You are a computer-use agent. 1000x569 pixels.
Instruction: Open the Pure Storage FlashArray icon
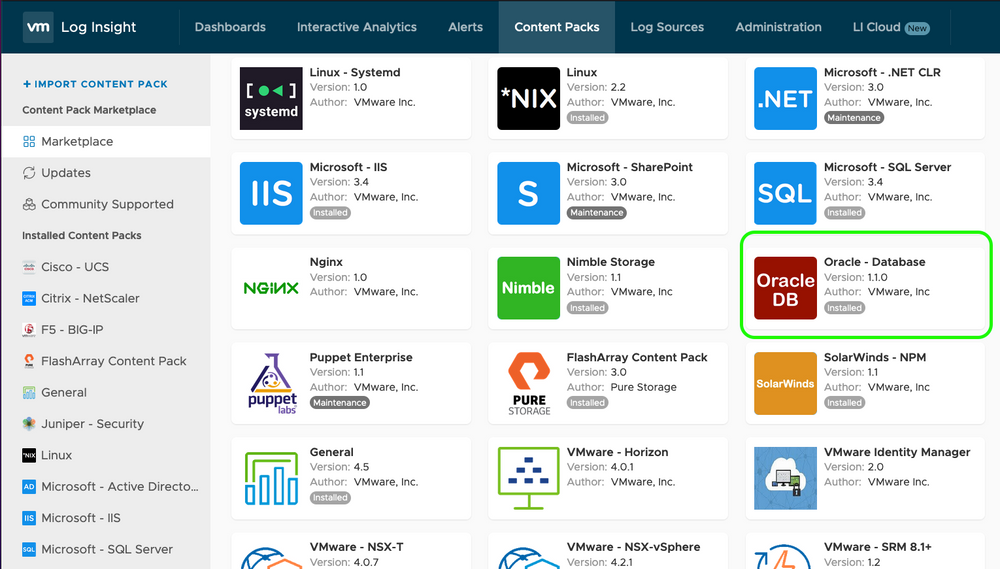coord(528,384)
